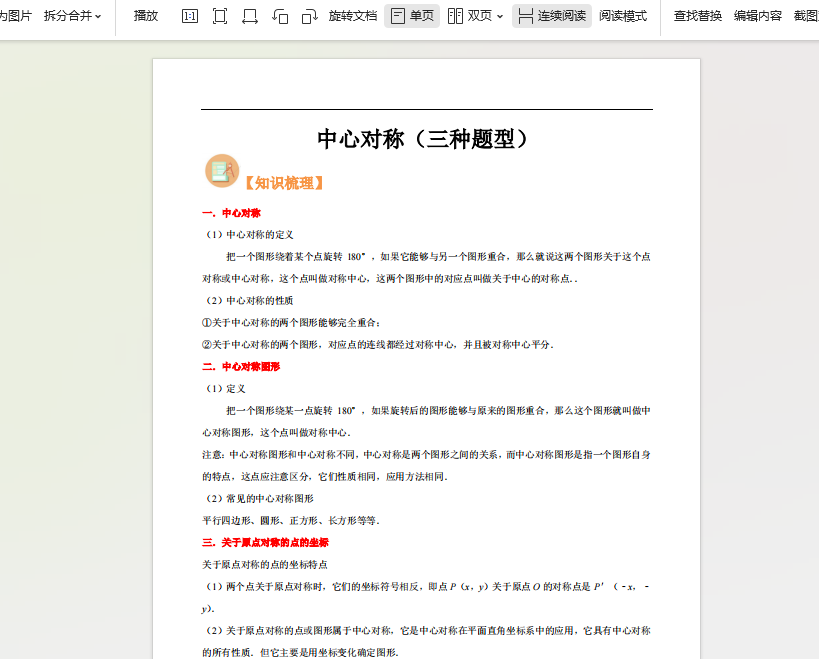Rotate page clockwise using rotate-right icon
This screenshot has width=819, height=659.
click(310, 16)
